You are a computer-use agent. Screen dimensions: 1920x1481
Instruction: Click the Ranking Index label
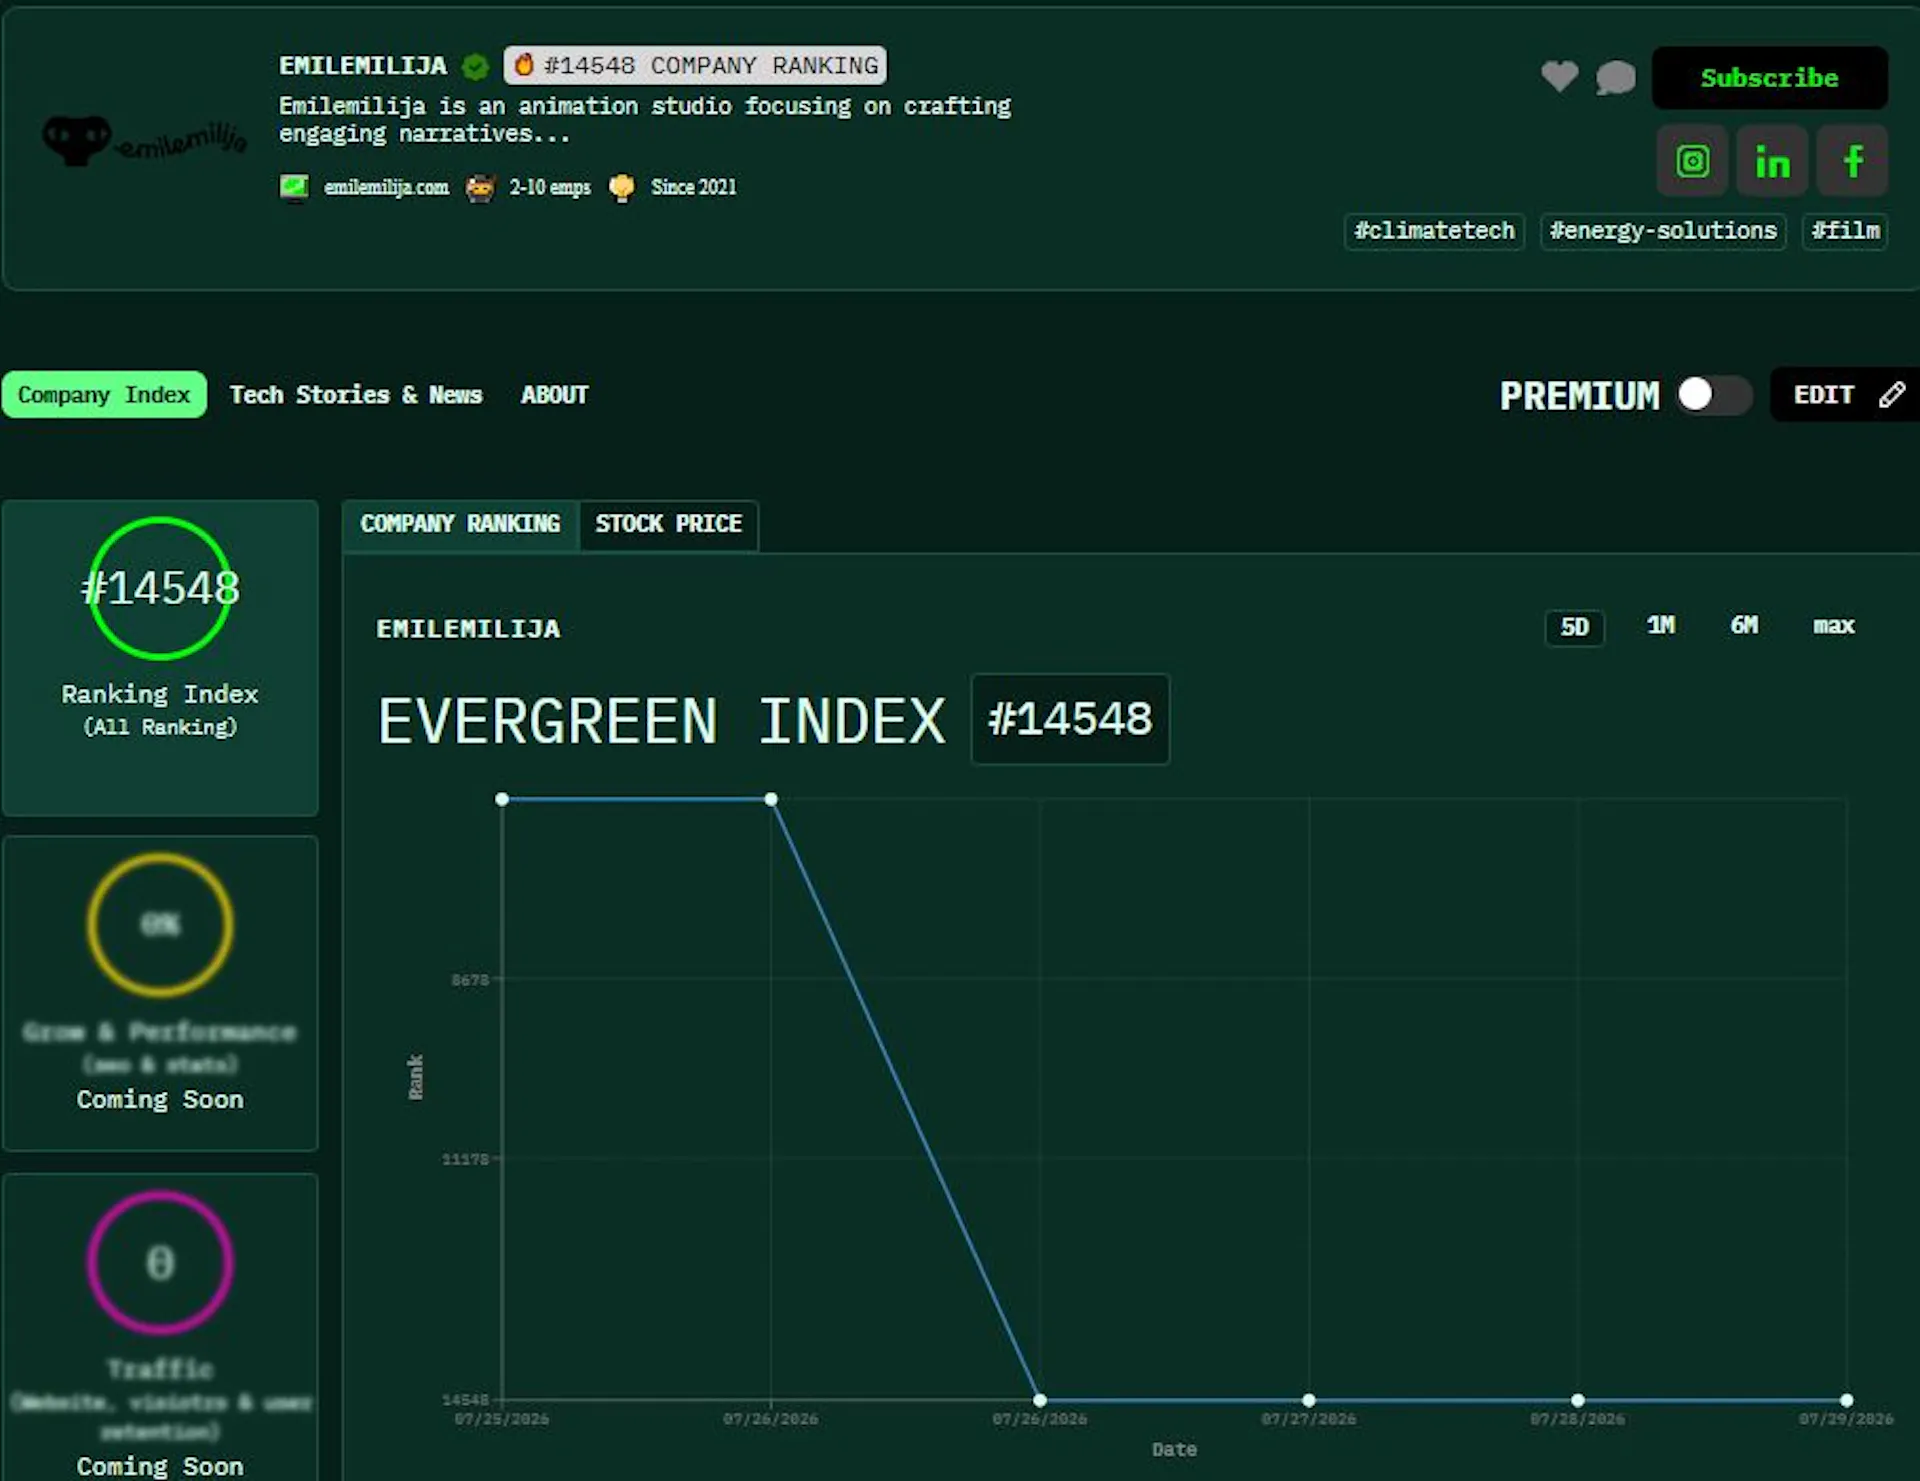click(160, 693)
